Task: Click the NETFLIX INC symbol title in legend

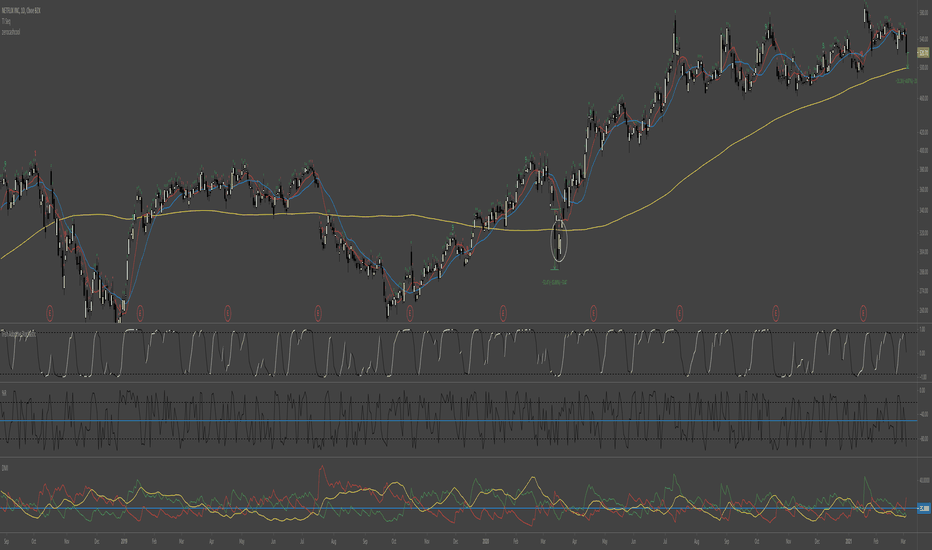Action: [21, 11]
